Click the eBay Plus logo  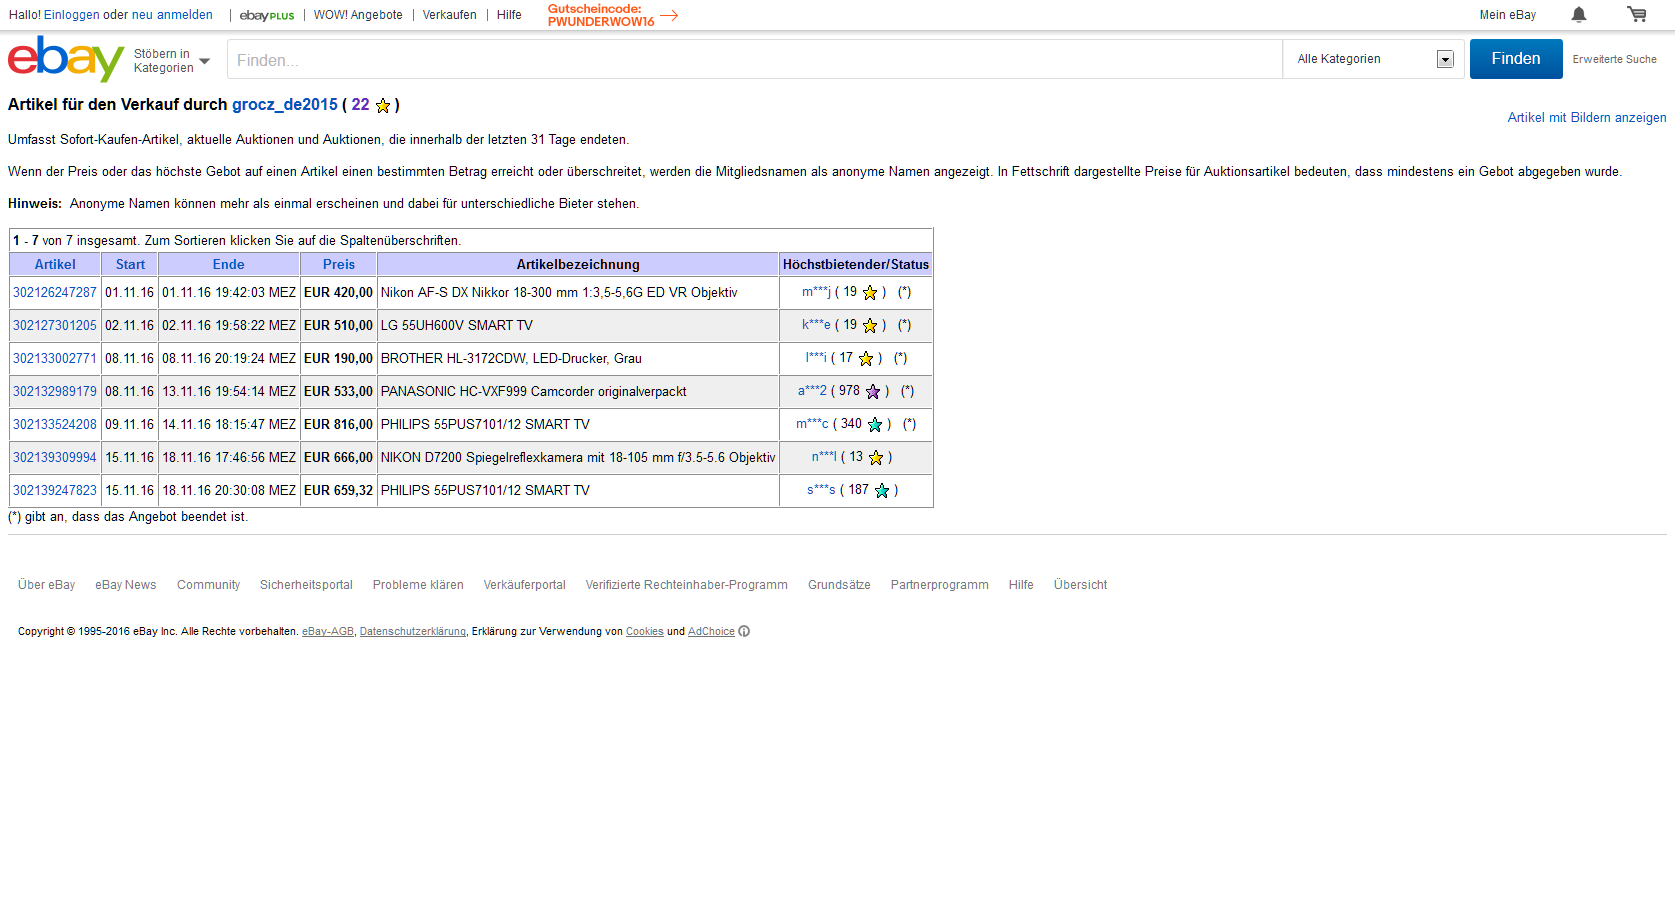tap(267, 15)
